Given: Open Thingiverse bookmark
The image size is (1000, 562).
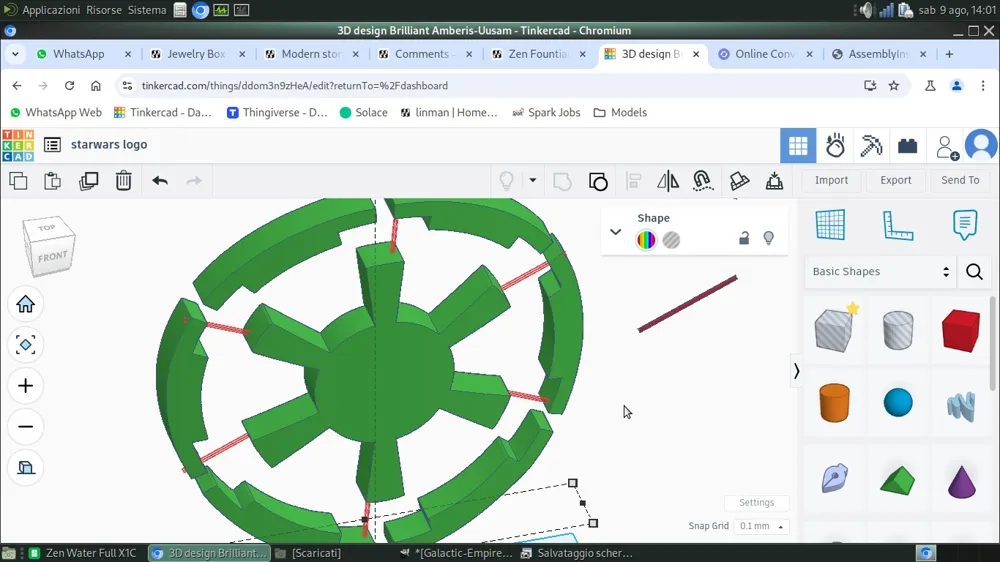Looking at the screenshot, I should point(277,112).
